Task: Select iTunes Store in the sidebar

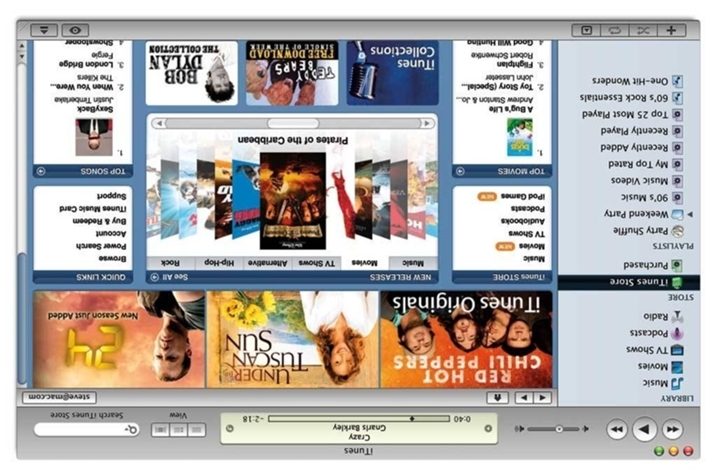Action: tap(629, 282)
